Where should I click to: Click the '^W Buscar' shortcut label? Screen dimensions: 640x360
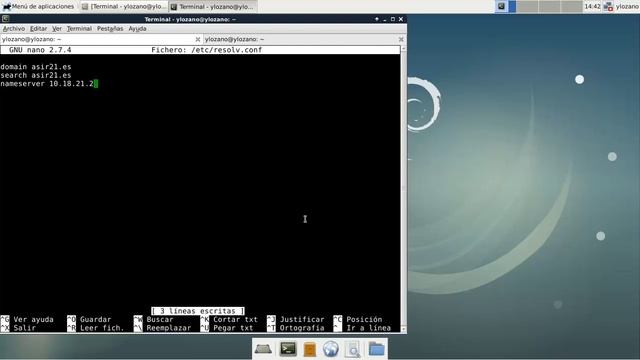(x=153, y=320)
